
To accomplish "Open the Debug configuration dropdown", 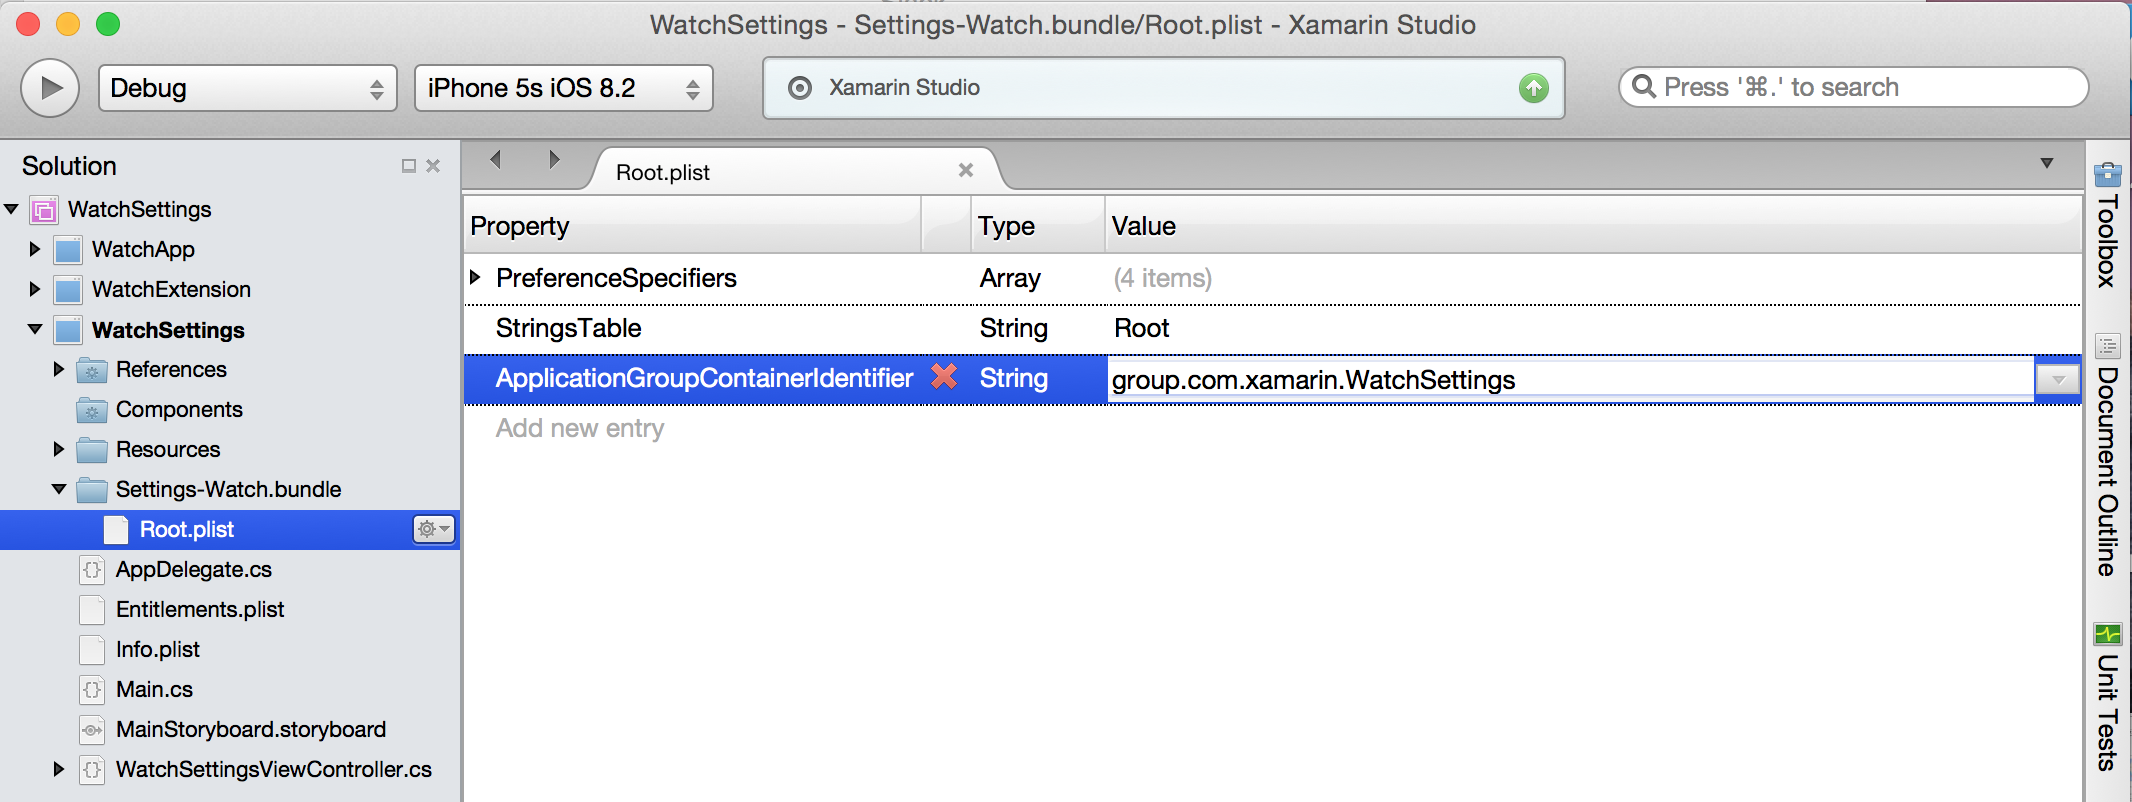I will tap(247, 88).
